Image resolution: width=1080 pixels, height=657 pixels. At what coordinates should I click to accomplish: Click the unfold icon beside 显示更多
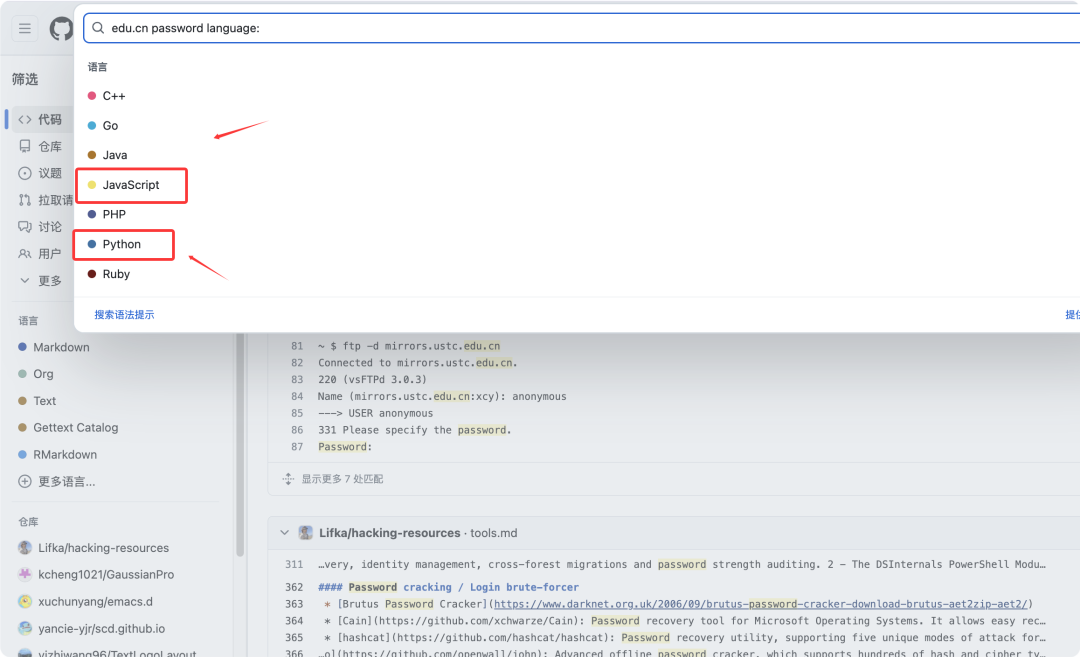click(x=288, y=479)
